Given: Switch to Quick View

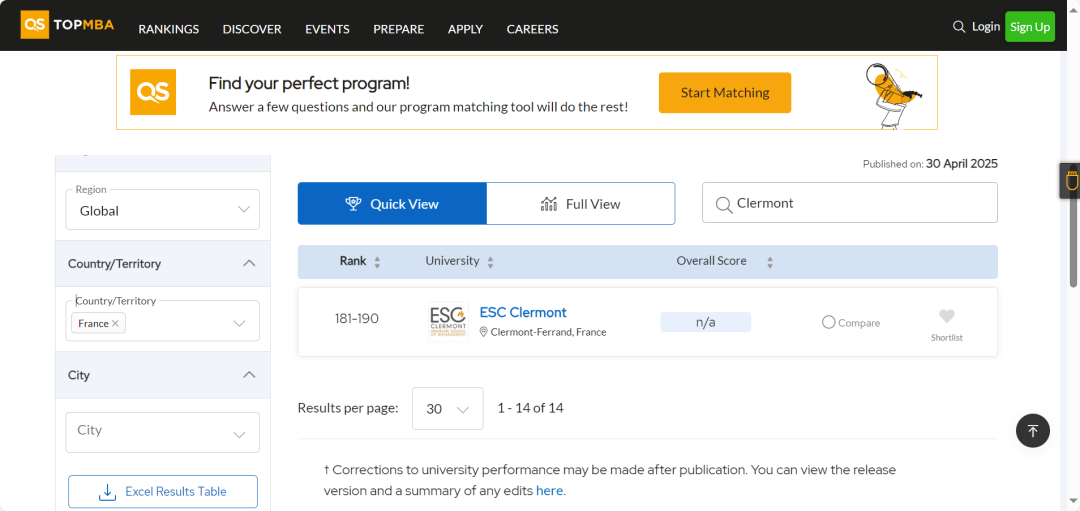Looking at the screenshot, I should click(x=392, y=204).
